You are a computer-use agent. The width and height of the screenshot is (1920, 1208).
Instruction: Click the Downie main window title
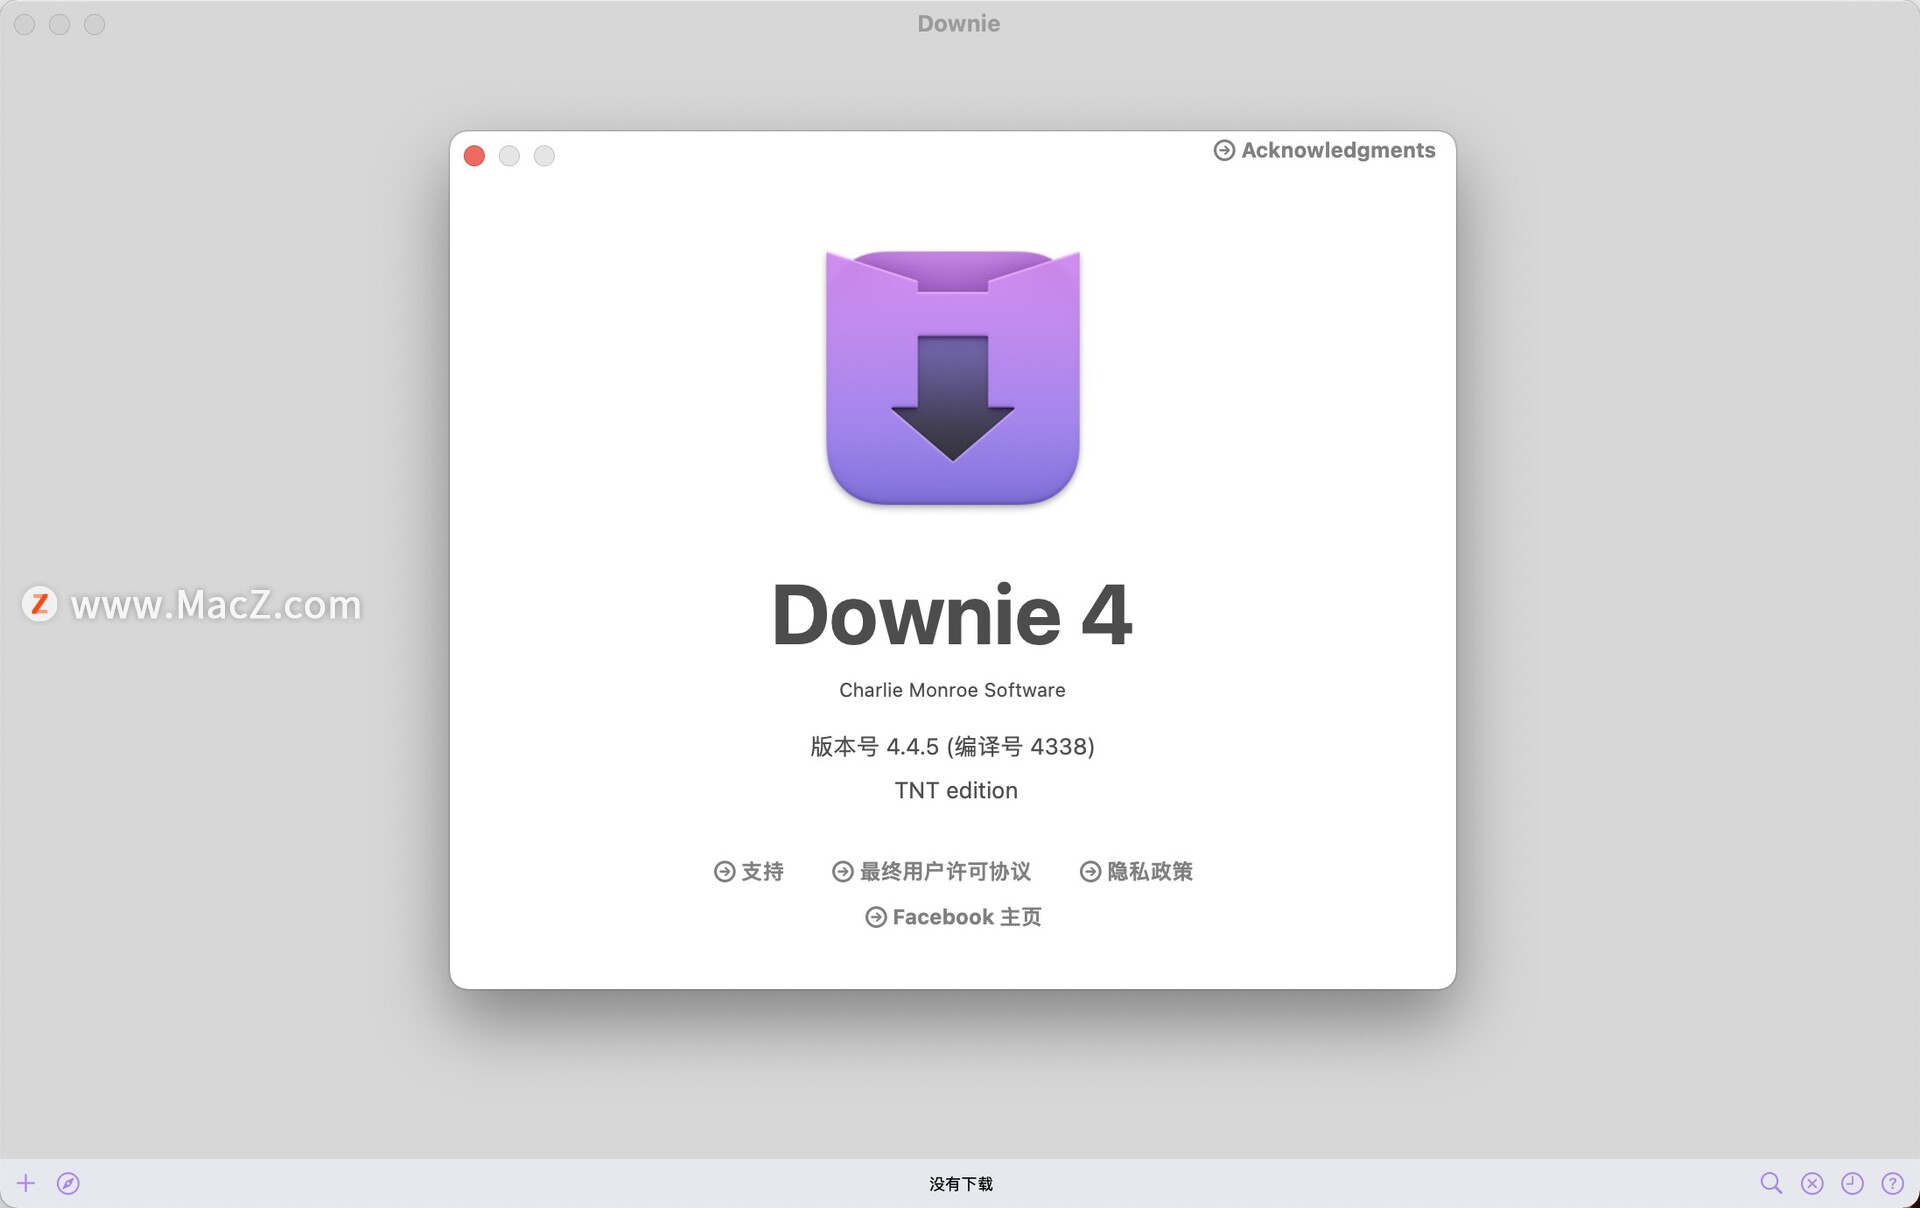pos(959,24)
